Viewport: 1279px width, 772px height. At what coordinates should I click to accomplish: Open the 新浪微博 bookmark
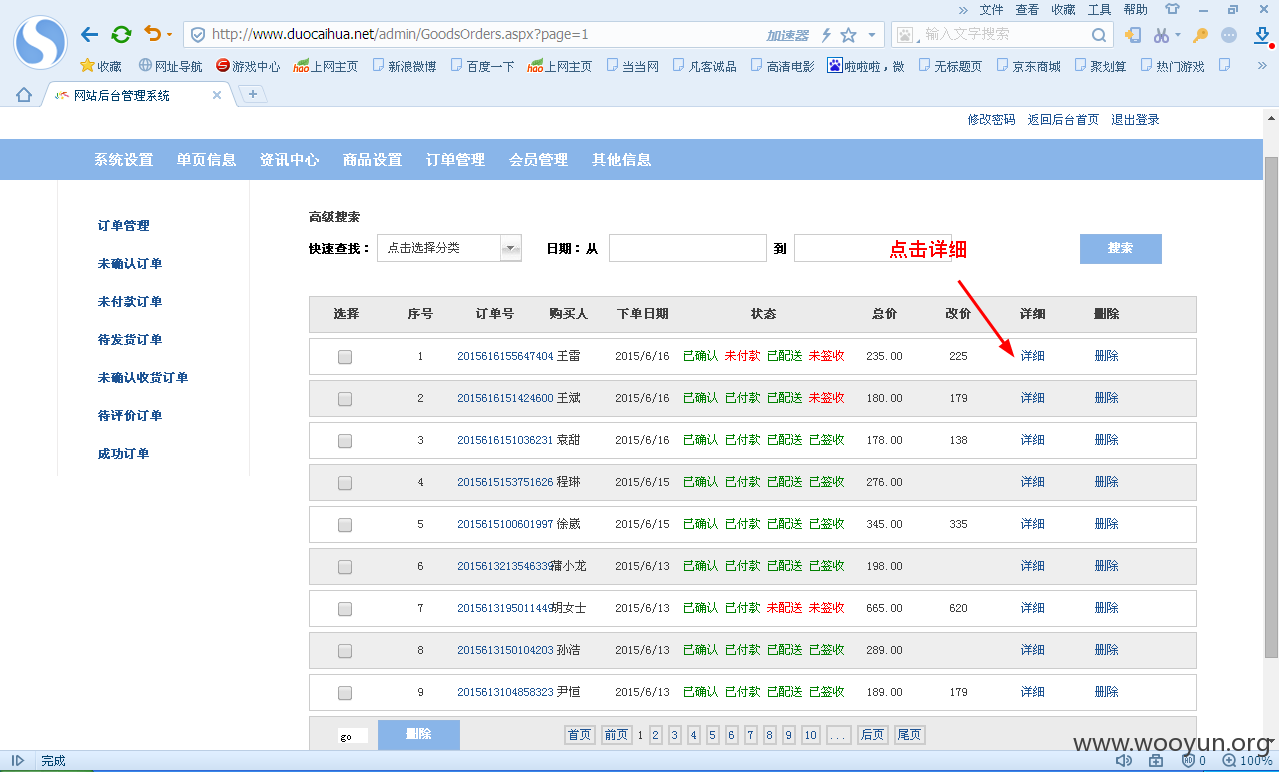tap(404, 66)
